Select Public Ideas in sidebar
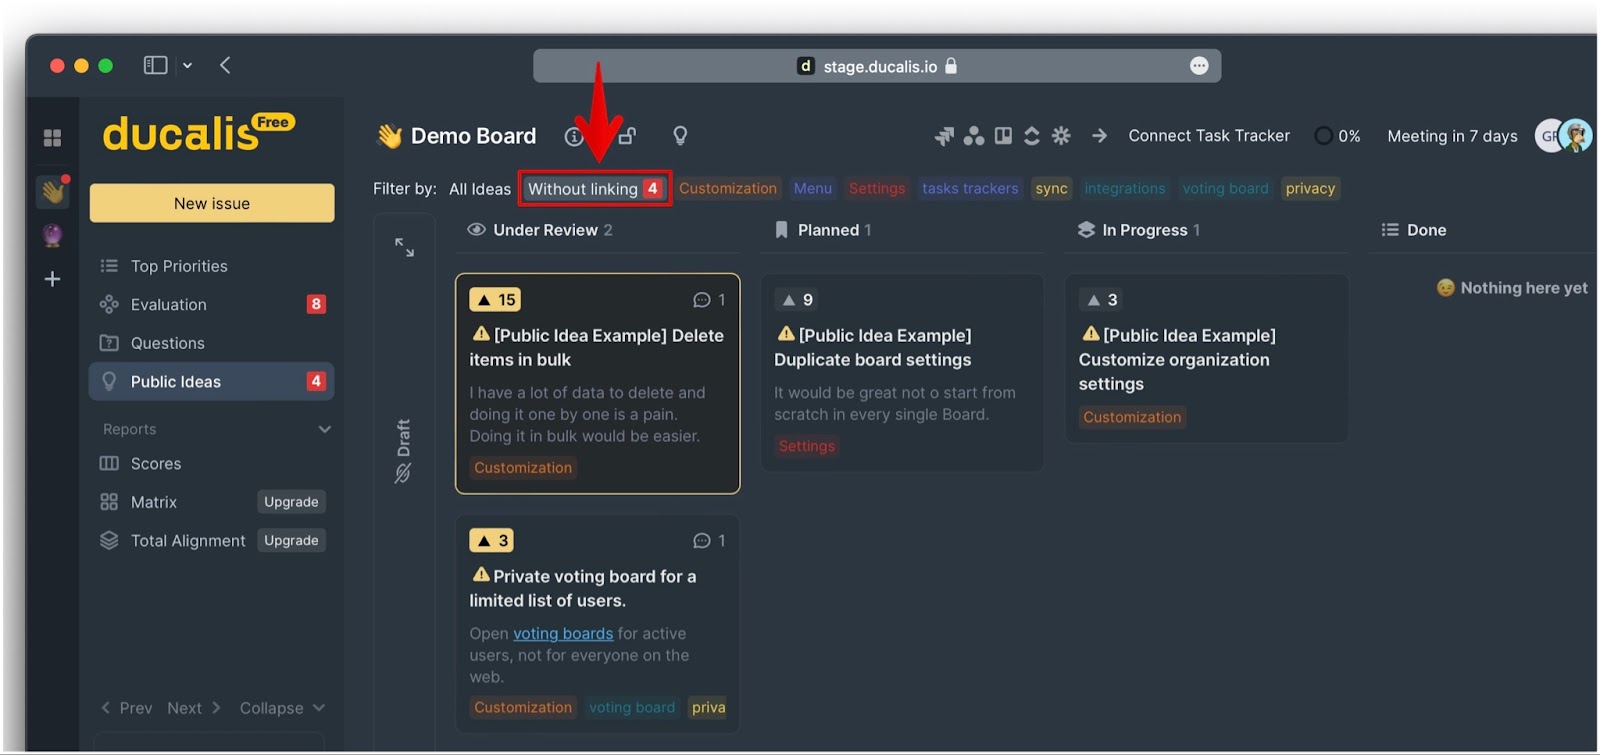This screenshot has width=1600, height=755. pos(211,381)
